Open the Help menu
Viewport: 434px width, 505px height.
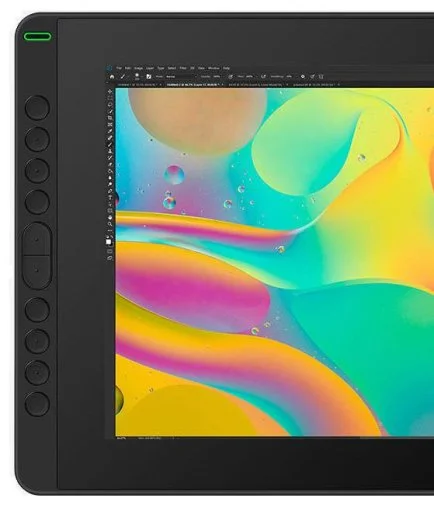tap(226, 68)
